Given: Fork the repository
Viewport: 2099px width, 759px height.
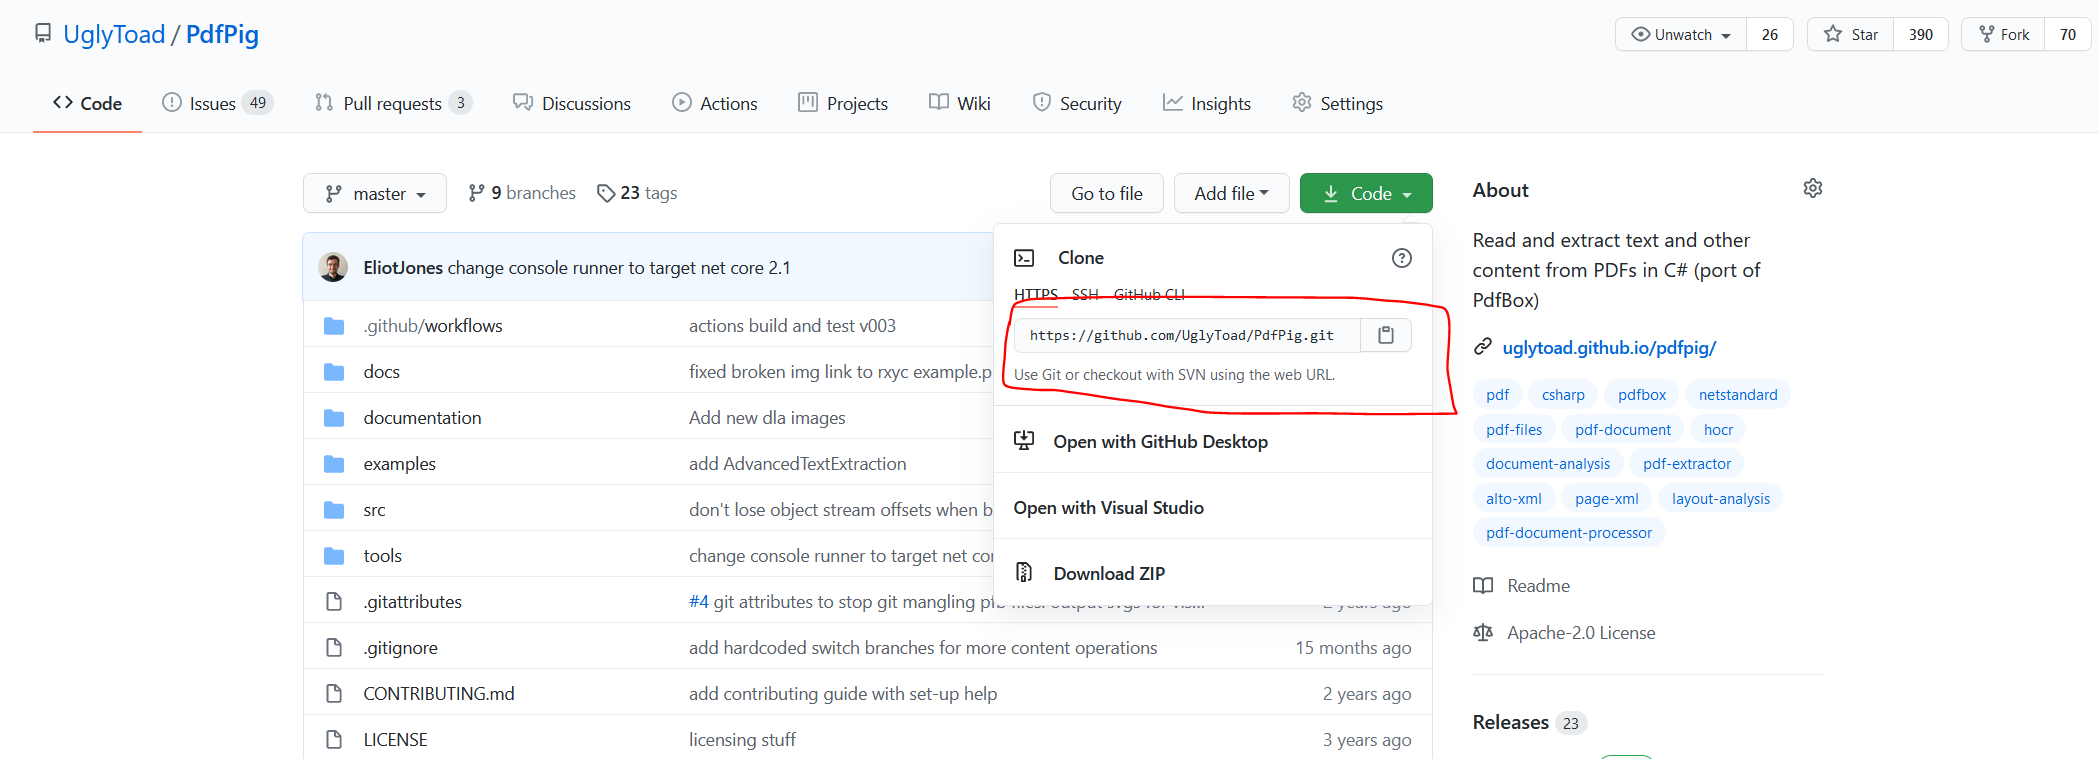Looking at the screenshot, I should 2003,34.
